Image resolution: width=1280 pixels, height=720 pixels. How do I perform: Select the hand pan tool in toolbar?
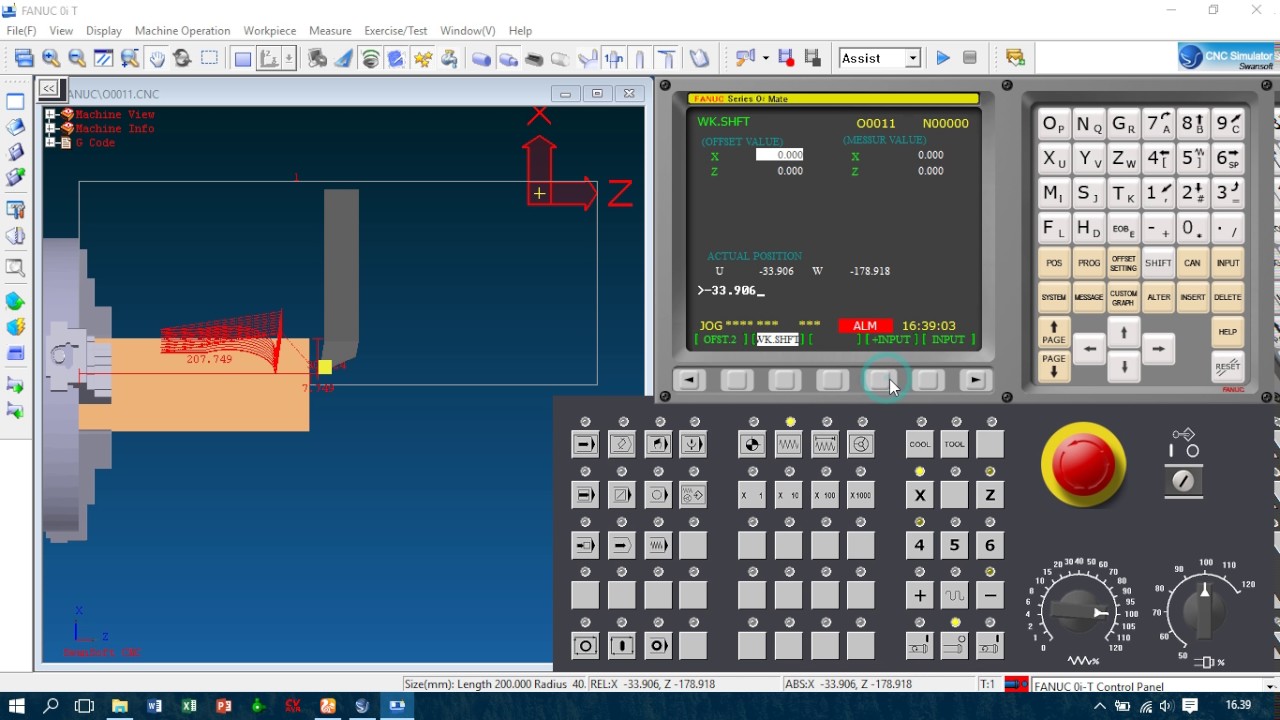tap(157, 58)
